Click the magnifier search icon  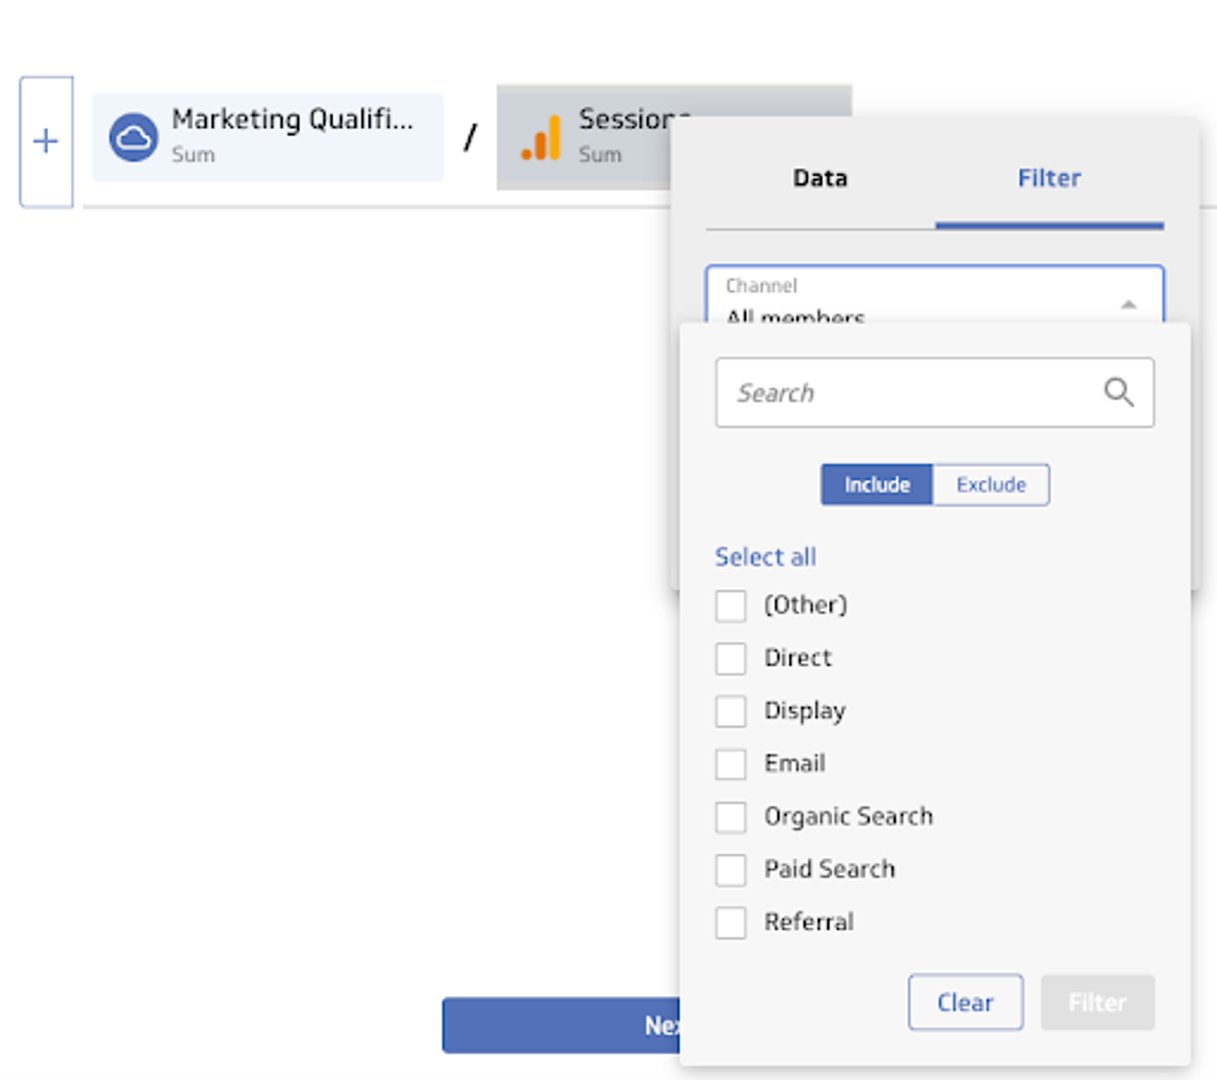[1118, 392]
